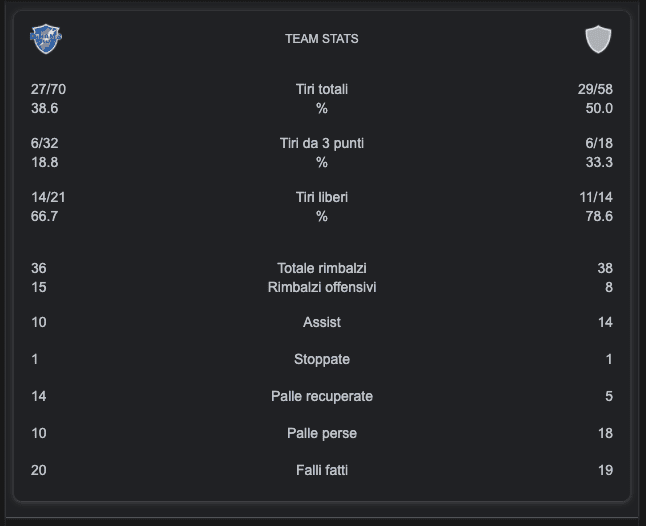This screenshot has width=646, height=526.
Task: Click the 78.6 away free throw percentage
Action: pos(599,216)
